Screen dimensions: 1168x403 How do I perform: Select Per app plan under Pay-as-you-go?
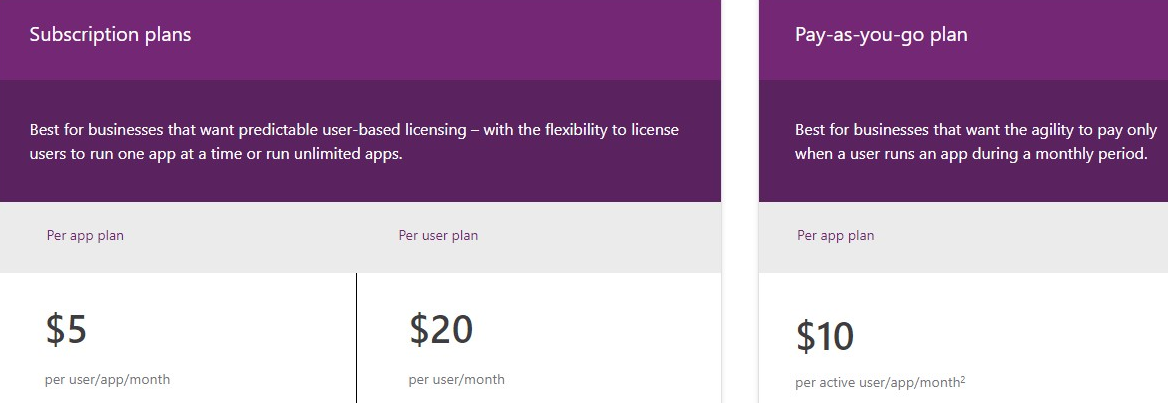point(835,235)
